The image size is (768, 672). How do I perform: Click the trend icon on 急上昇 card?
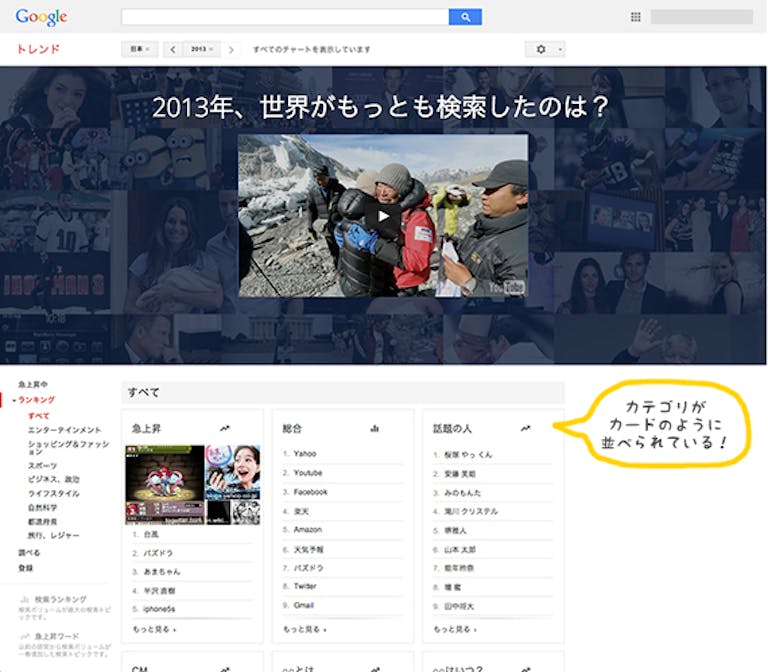pos(225,428)
